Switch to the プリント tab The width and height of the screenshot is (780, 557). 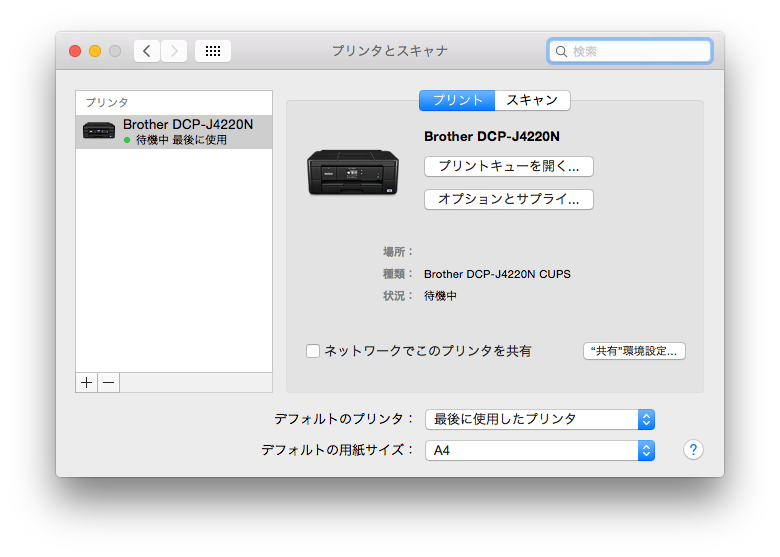pyautogui.click(x=457, y=100)
